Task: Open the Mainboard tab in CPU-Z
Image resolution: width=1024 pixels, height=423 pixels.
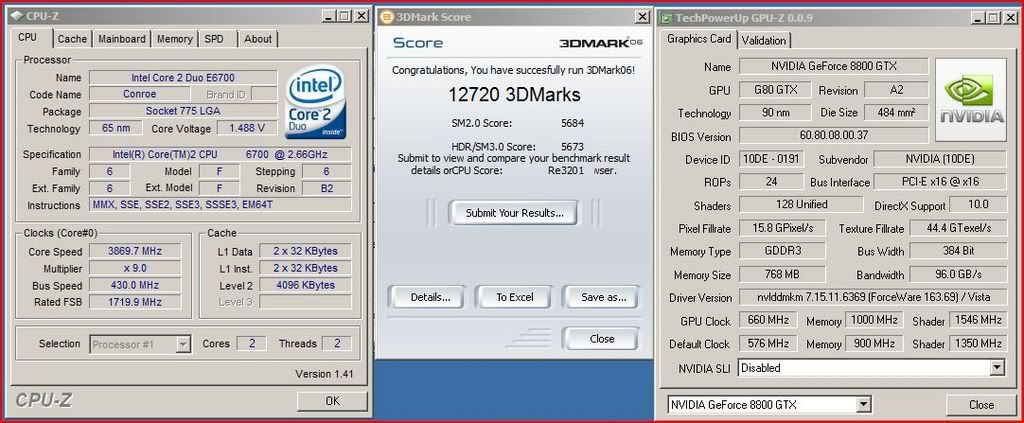Action: (x=122, y=39)
